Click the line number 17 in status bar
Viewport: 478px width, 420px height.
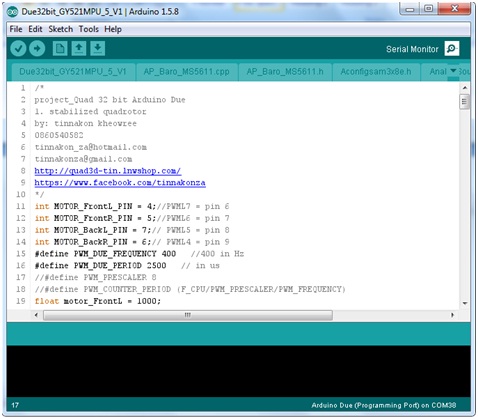[x=15, y=406]
